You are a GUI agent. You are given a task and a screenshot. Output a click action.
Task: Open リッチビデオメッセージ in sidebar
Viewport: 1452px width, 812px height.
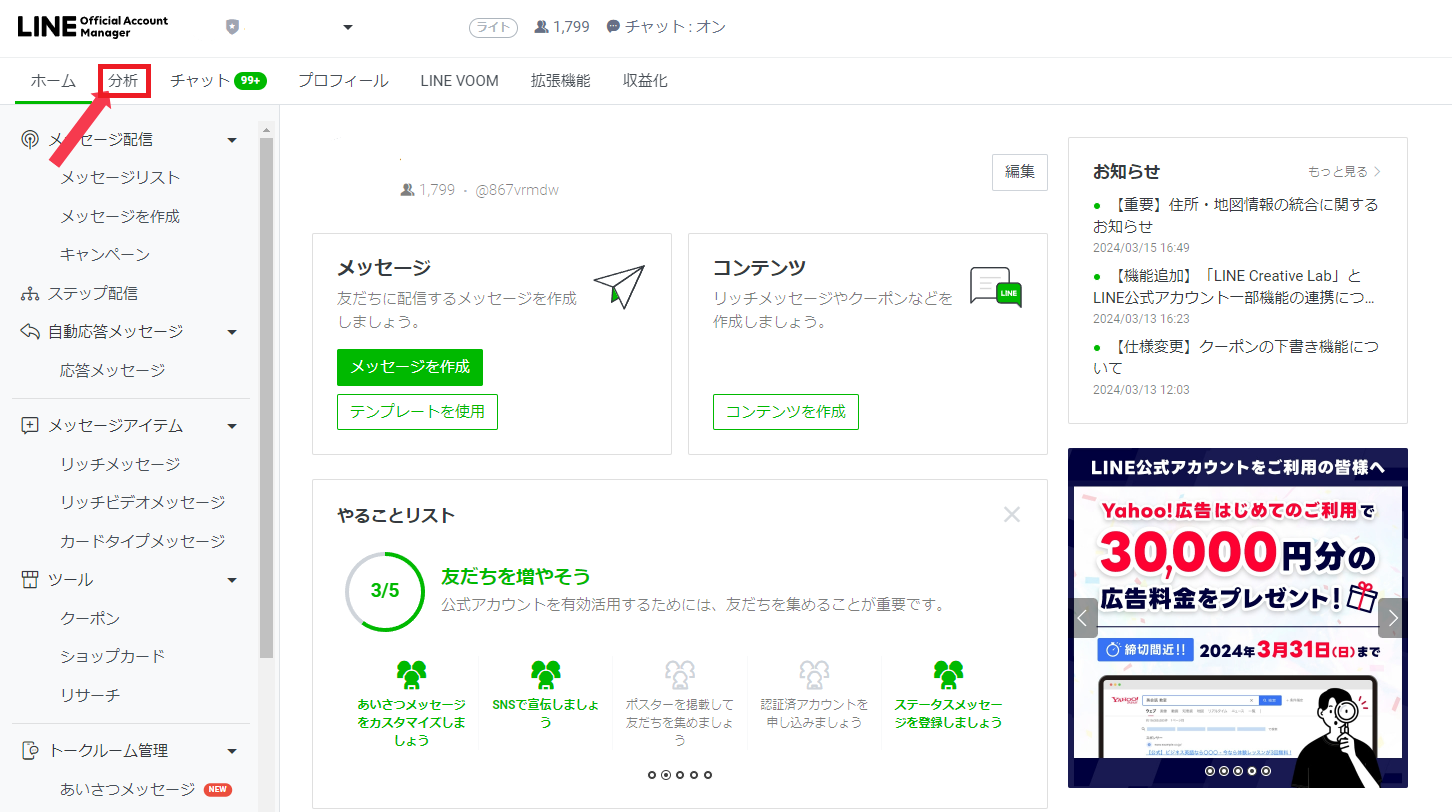(143, 502)
